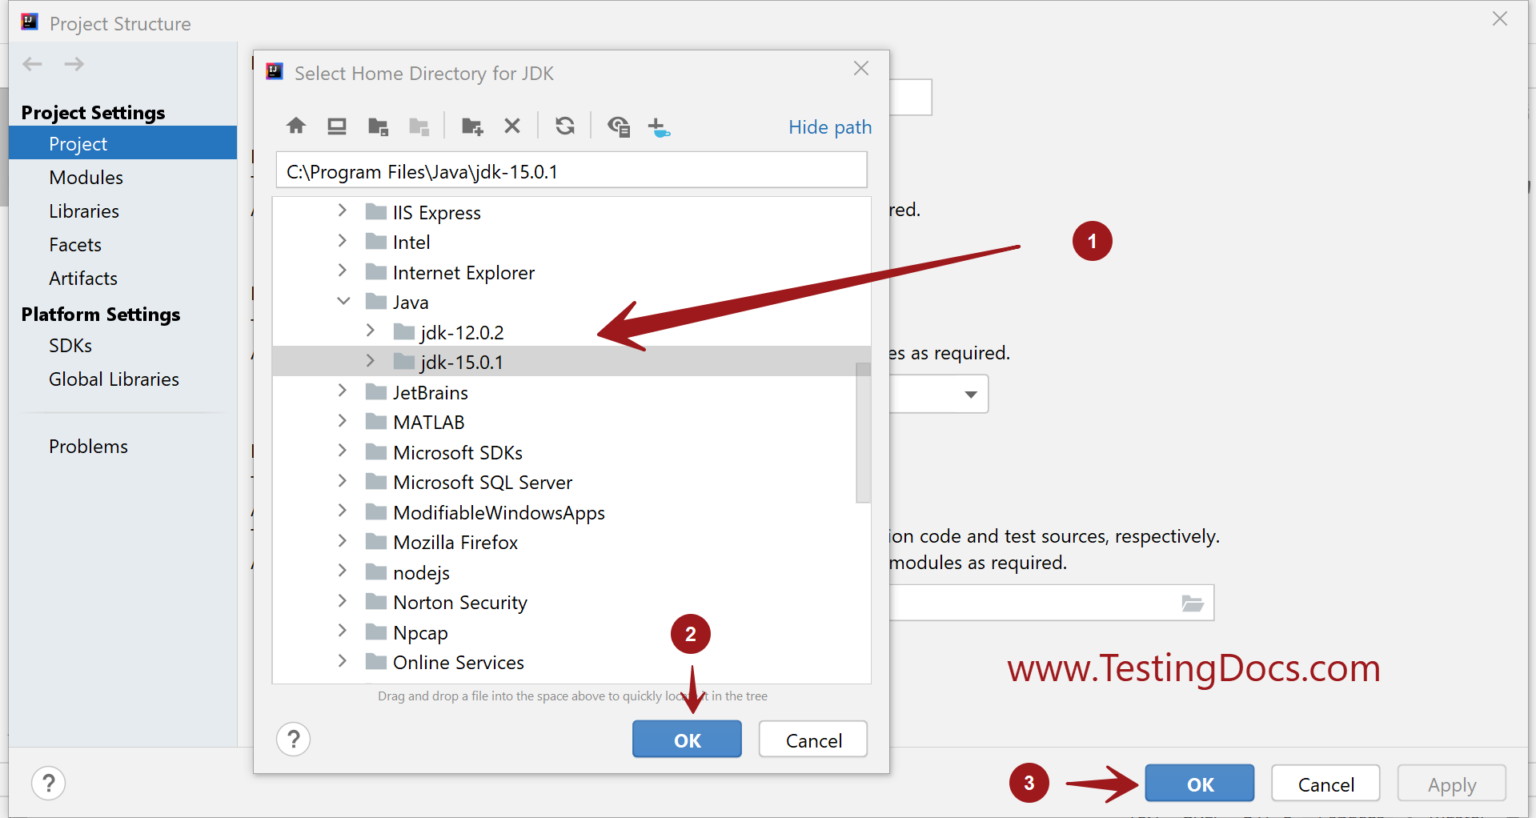
Task: Select the Mozilla Firefox folder
Action: [x=455, y=542]
